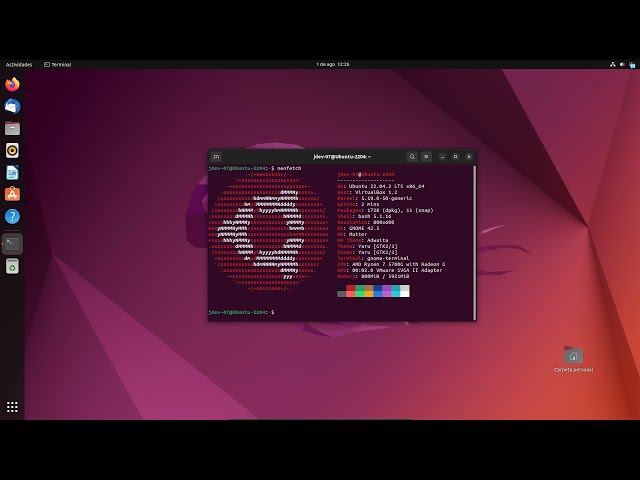Image resolution: width=640 pixels, height=480 pixels.
Task: Open terminal hamburger menu
Action: coord(426,157)
